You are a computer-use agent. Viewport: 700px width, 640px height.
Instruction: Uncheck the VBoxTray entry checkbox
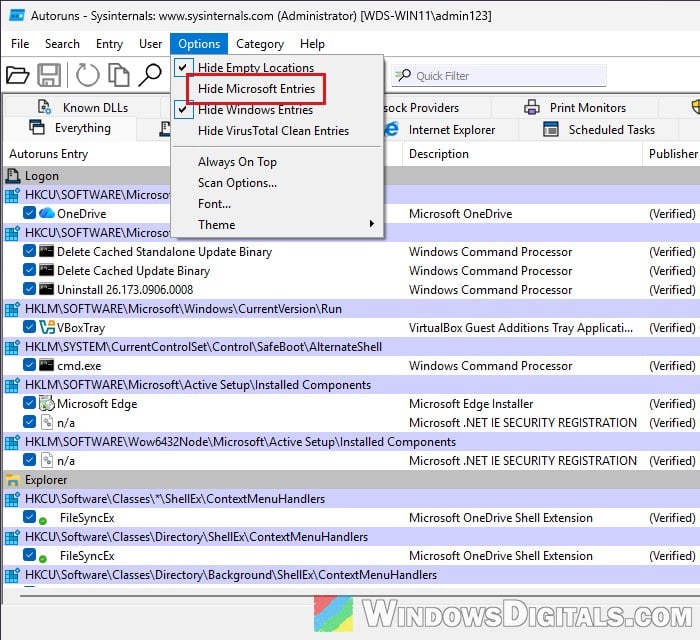[29, 327]
